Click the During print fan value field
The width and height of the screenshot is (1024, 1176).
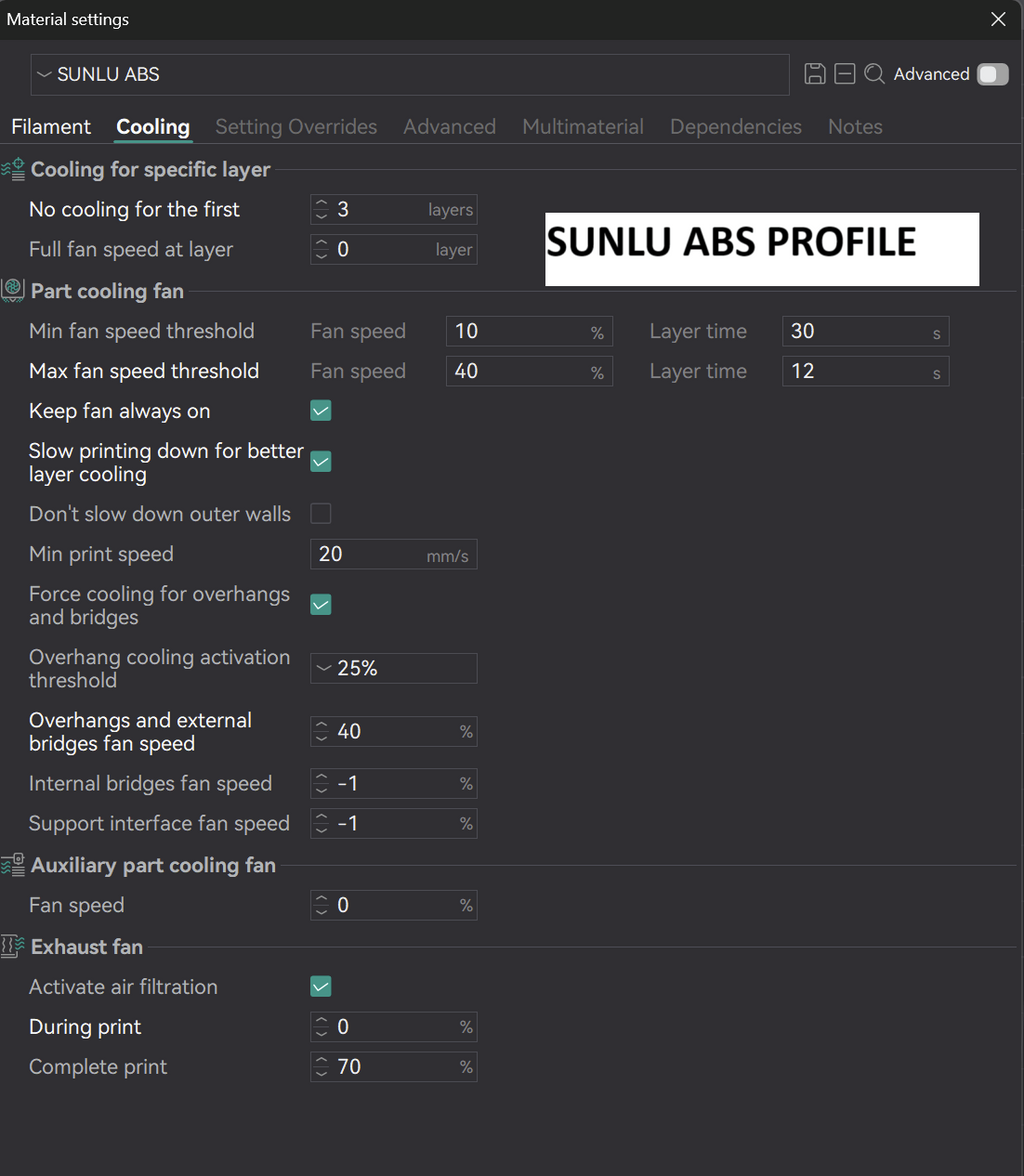394,1027
